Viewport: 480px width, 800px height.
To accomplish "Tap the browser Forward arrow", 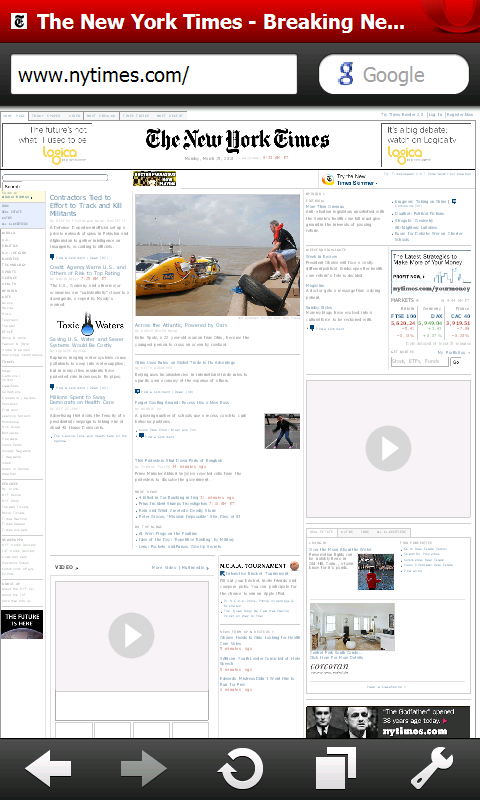I will click(144, 768).
